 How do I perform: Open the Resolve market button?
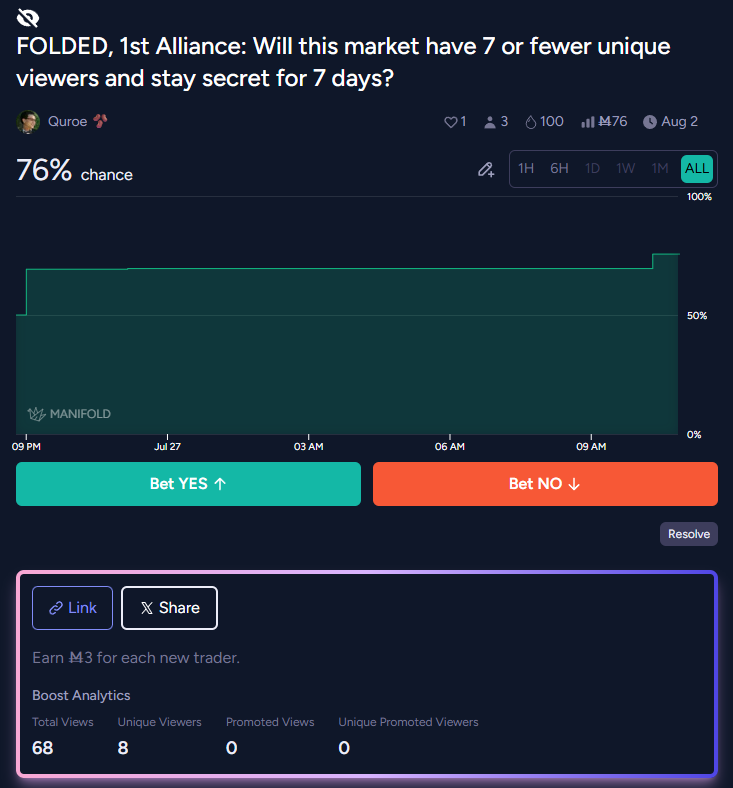689,534
